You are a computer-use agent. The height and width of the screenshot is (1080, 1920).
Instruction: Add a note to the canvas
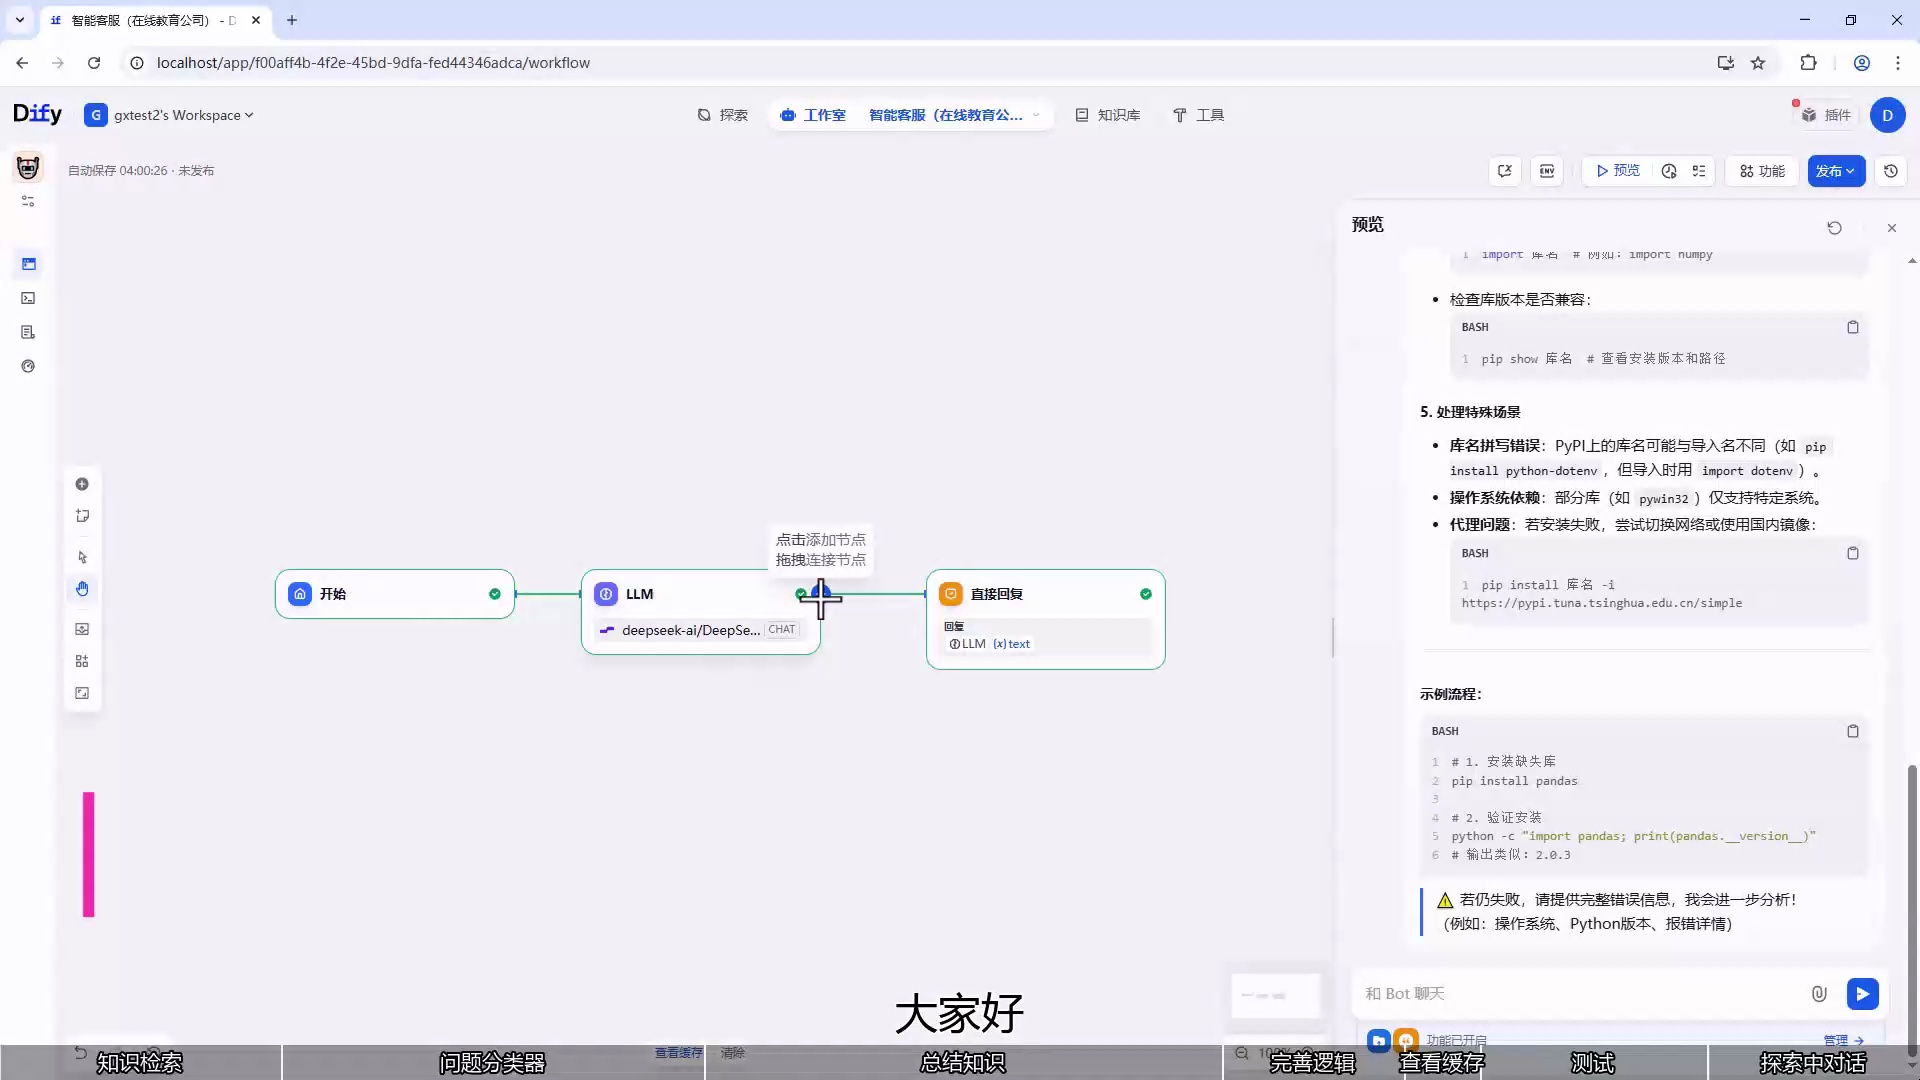coord(82,516)
